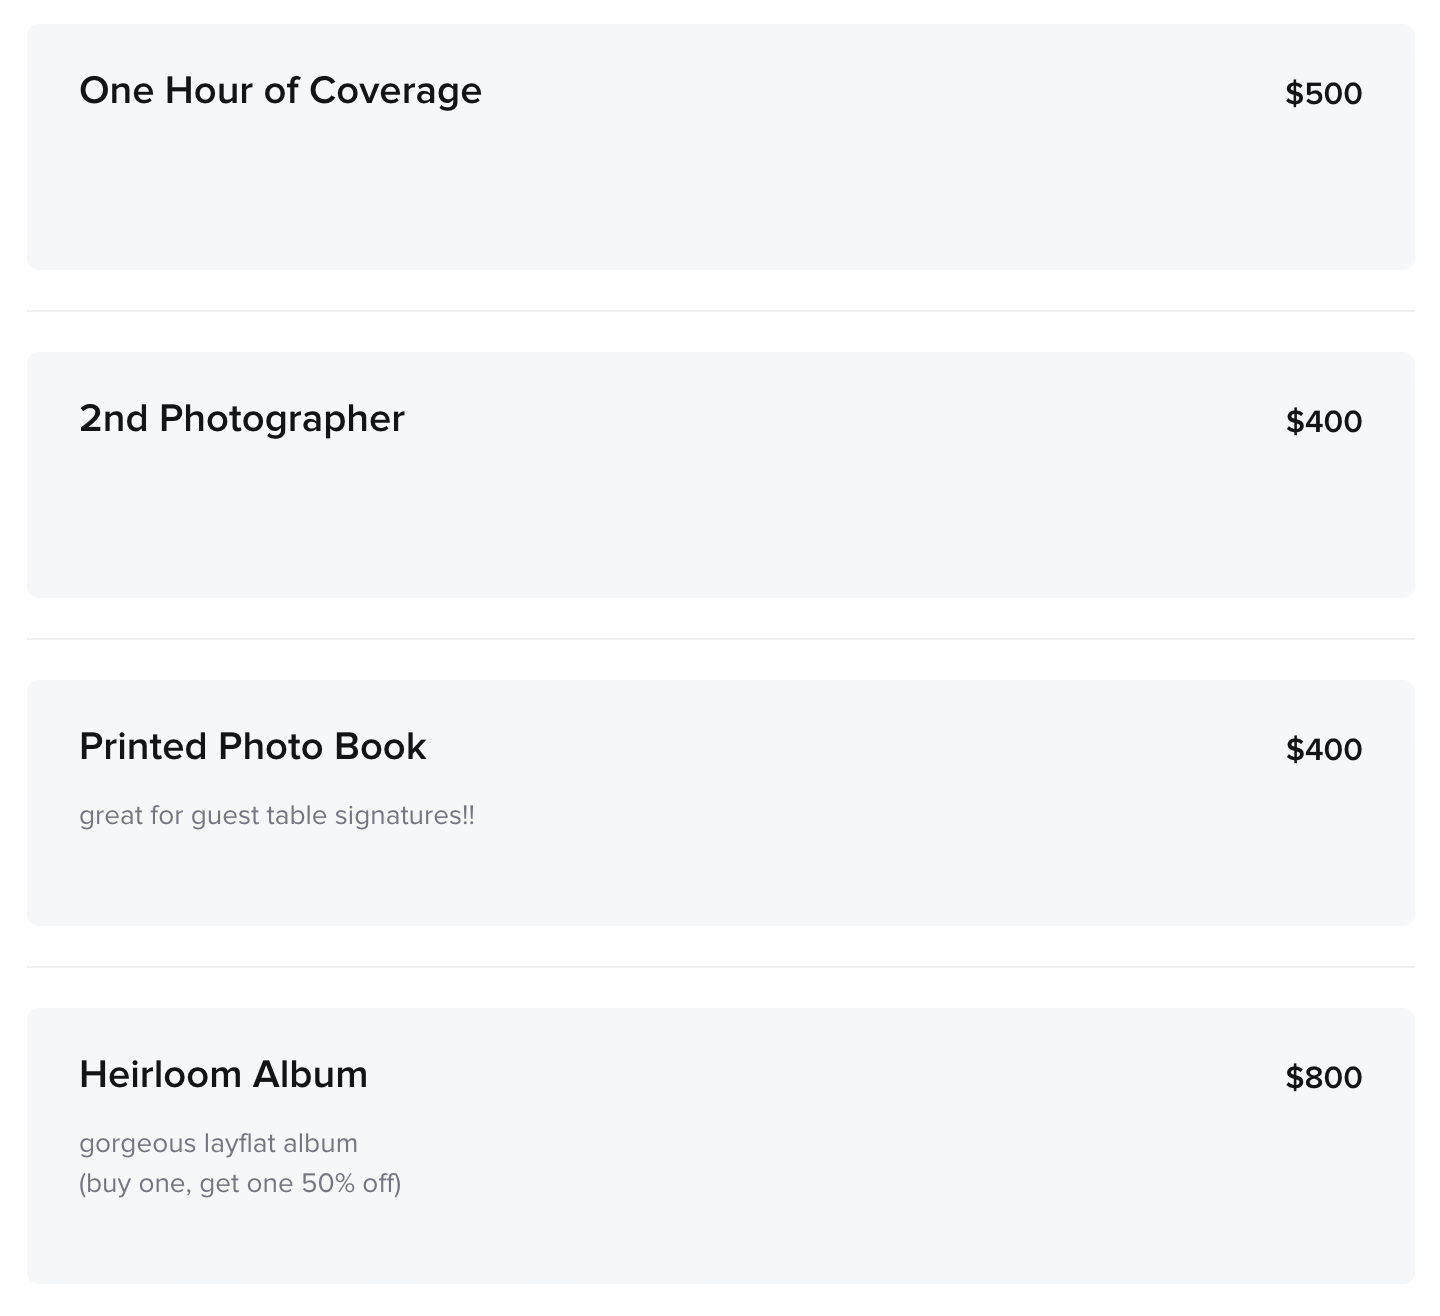Select the Printed Photo Book $400 price

click(1323, 750)
